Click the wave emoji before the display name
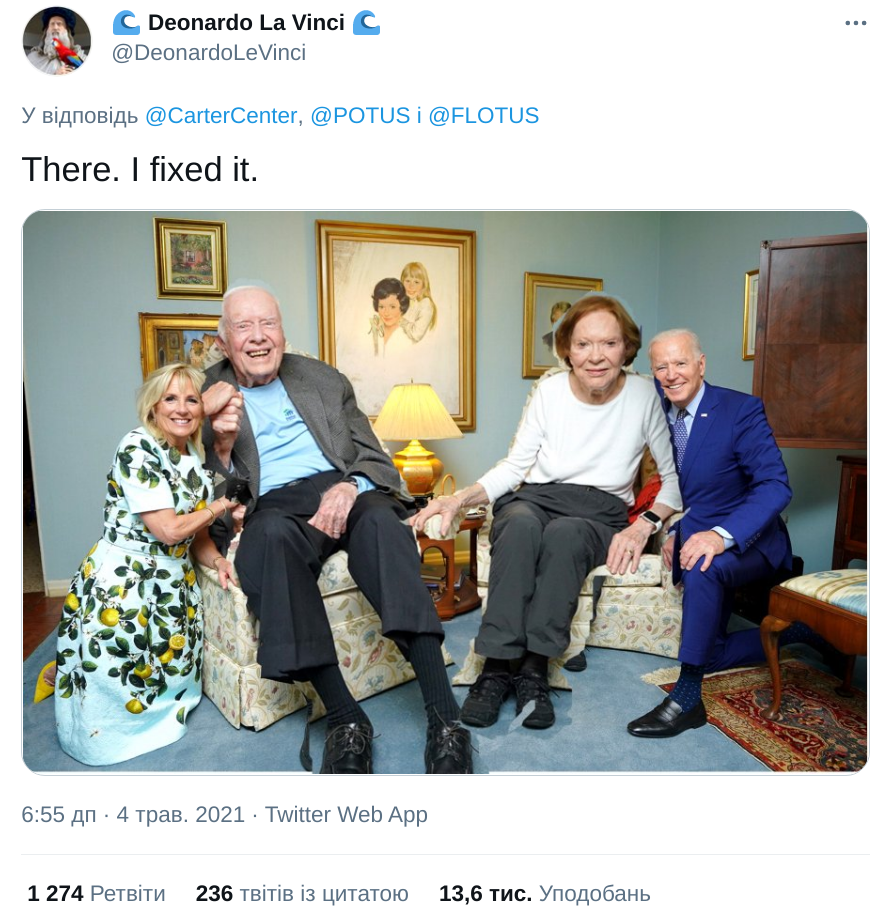894x922 pixels. pyautogui.click(x=126, y=23)
